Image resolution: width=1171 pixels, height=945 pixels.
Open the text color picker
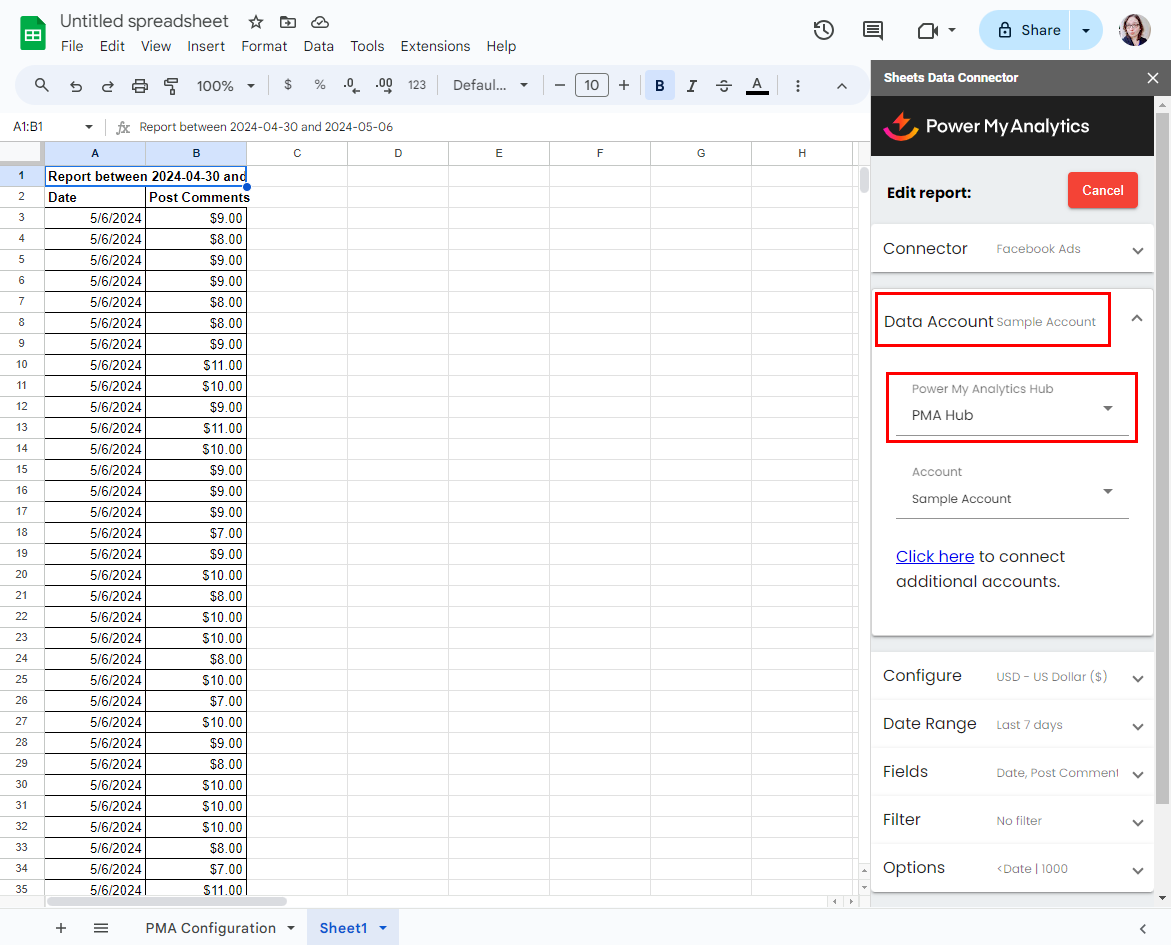coord(757,86)
